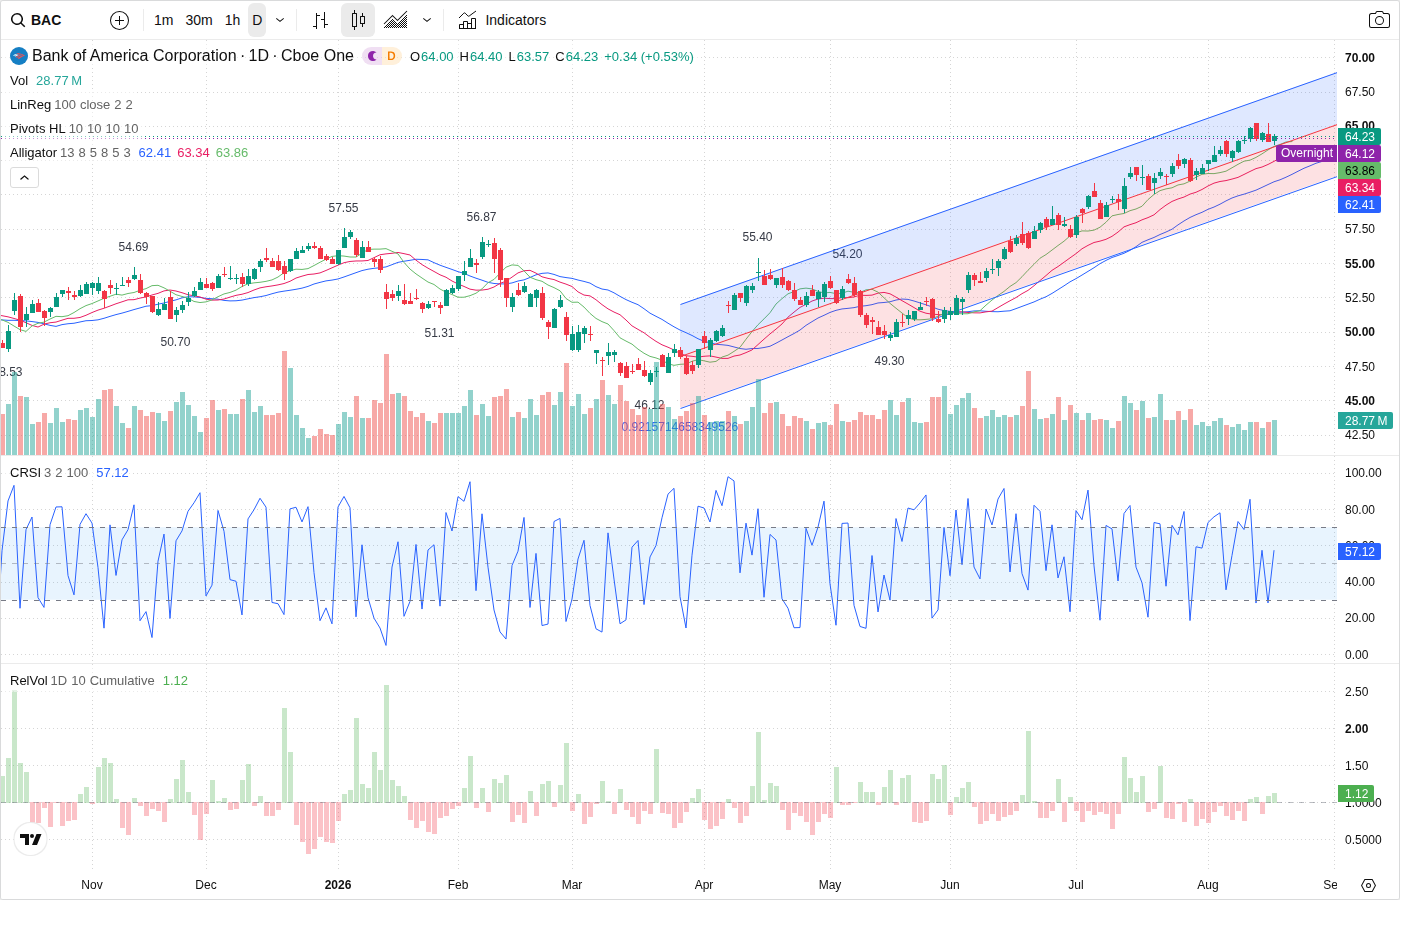This screenshot has width=1420, height=950.
Task: Click the 55.40 pivot high label
Action: tap(757, 237)
